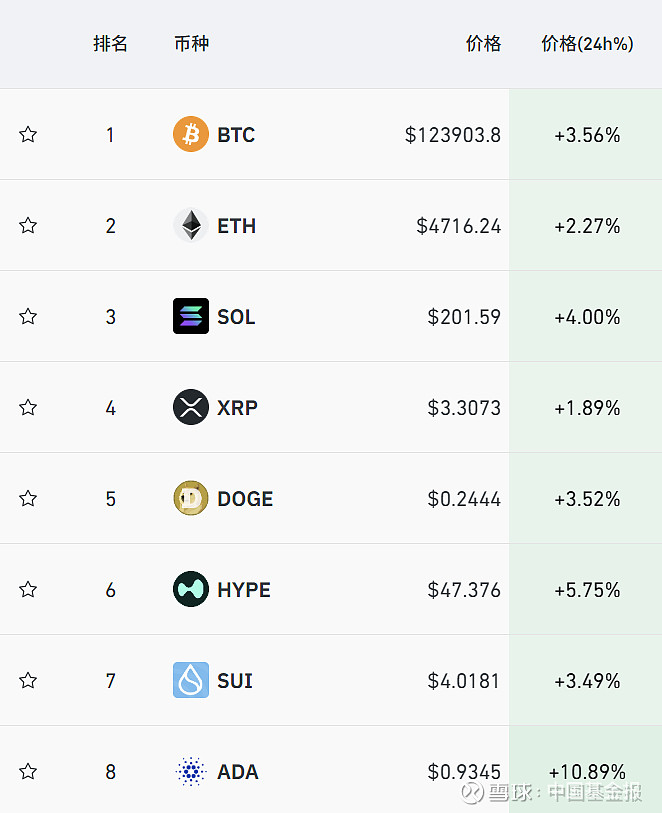Screen dimensions: 662x813
Task: Click the SUI water-drop icon
Action: [x=191, y=680]
